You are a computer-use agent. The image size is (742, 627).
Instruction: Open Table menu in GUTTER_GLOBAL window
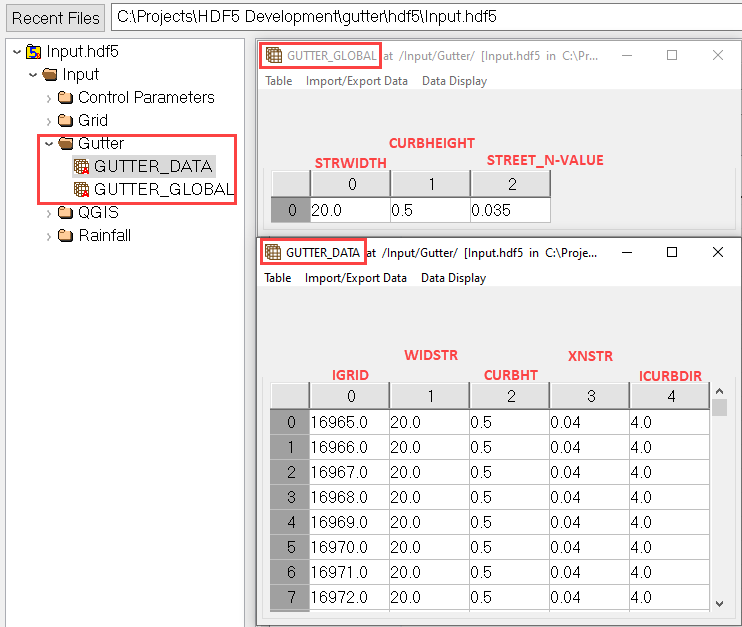point(278,81)
